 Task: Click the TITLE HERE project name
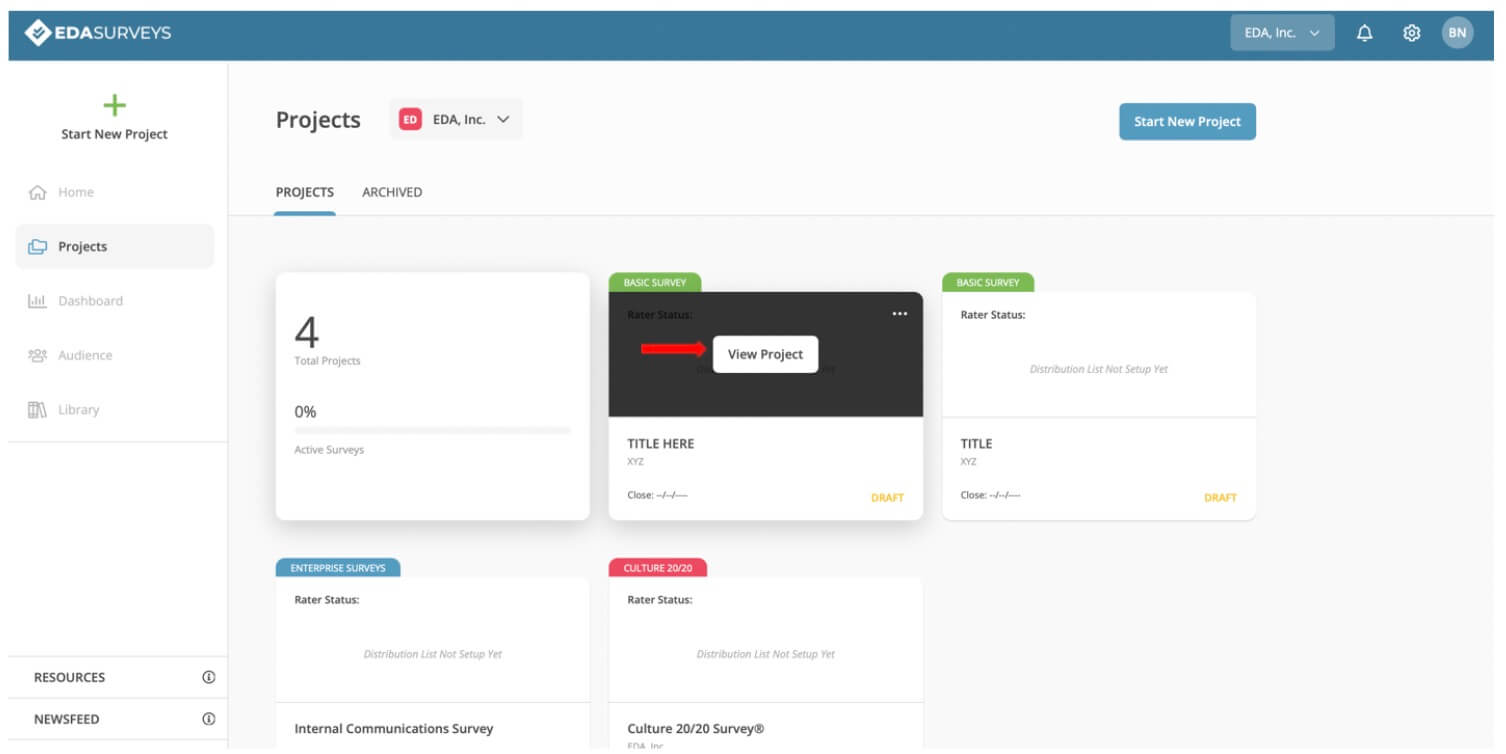pyautogui.click(x=660, y=443)
